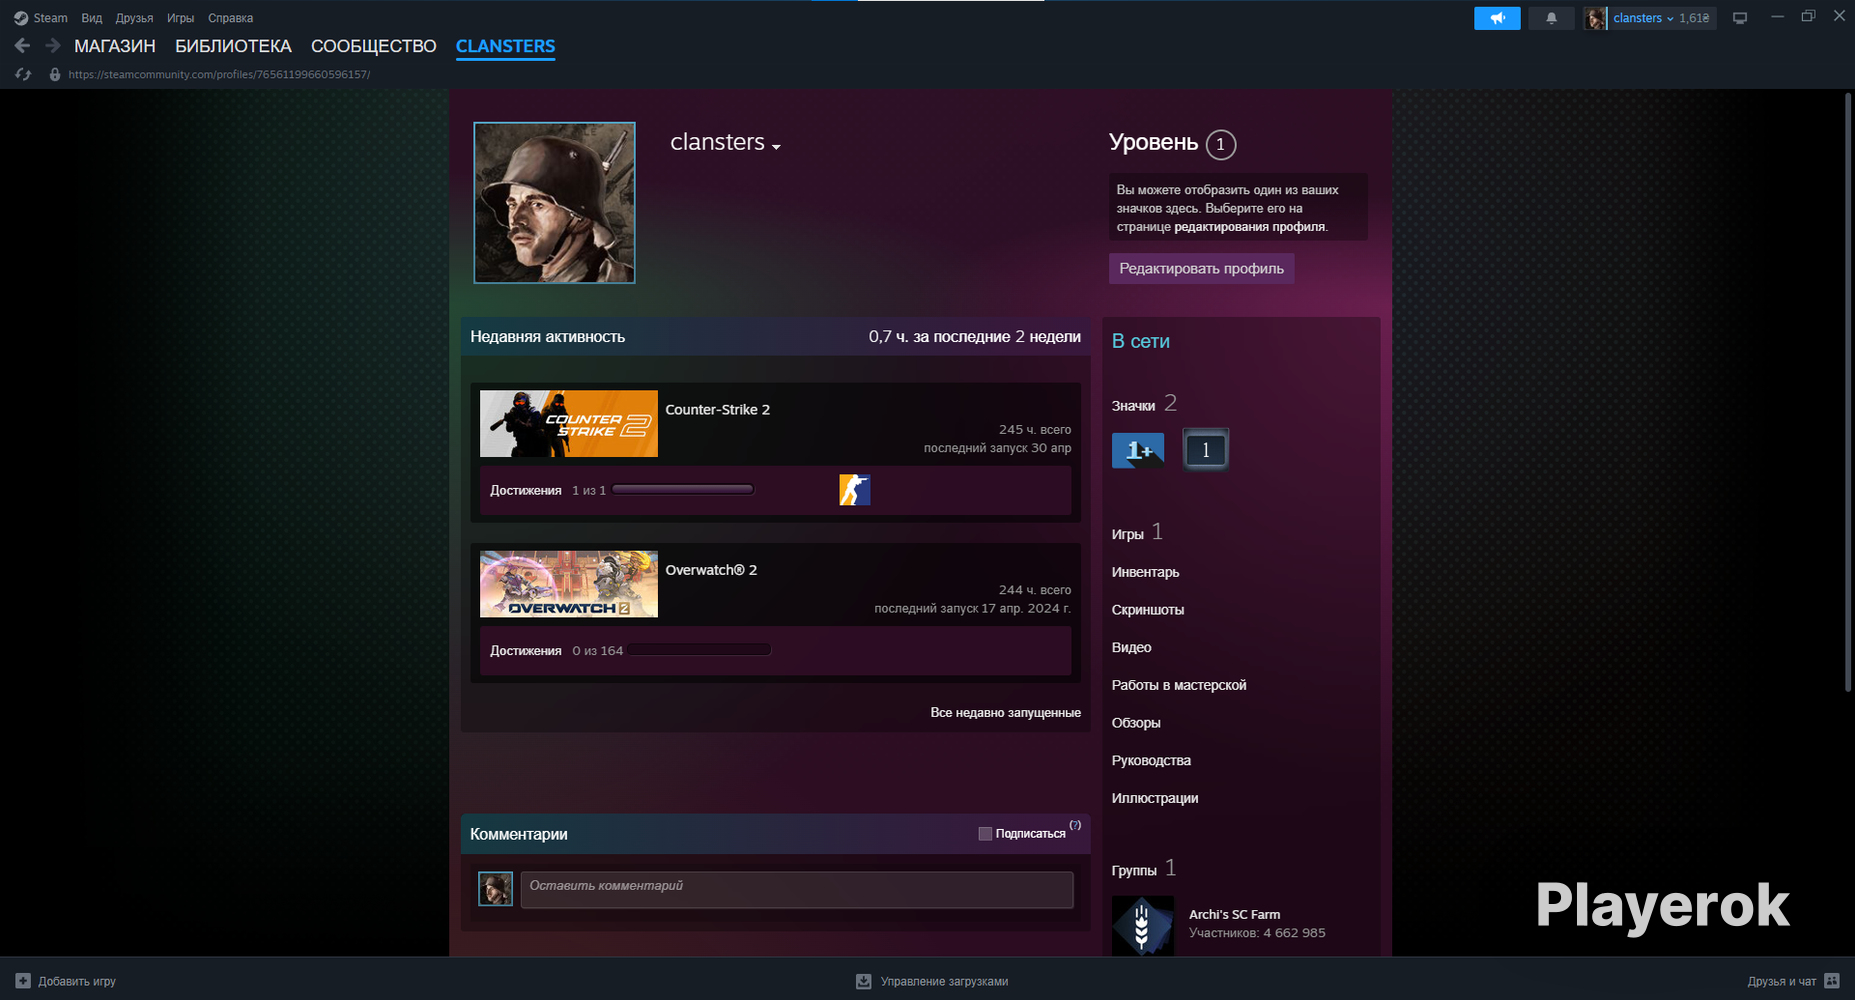Viewport: 1855px width, 1000px height.
Task: Open Archi's SC Farm group link
Action: tap(1234, 914)
